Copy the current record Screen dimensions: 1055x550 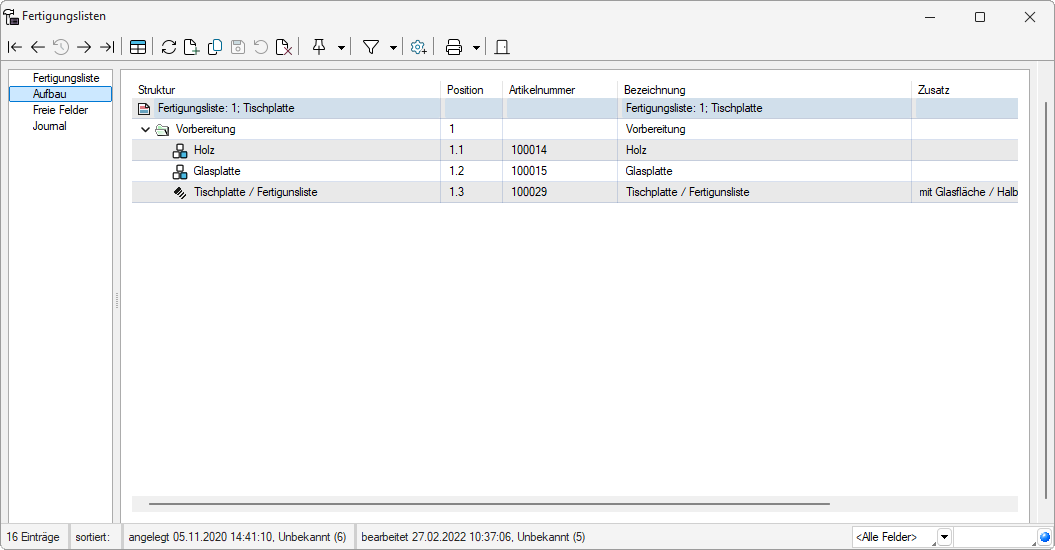pos(214,47)
